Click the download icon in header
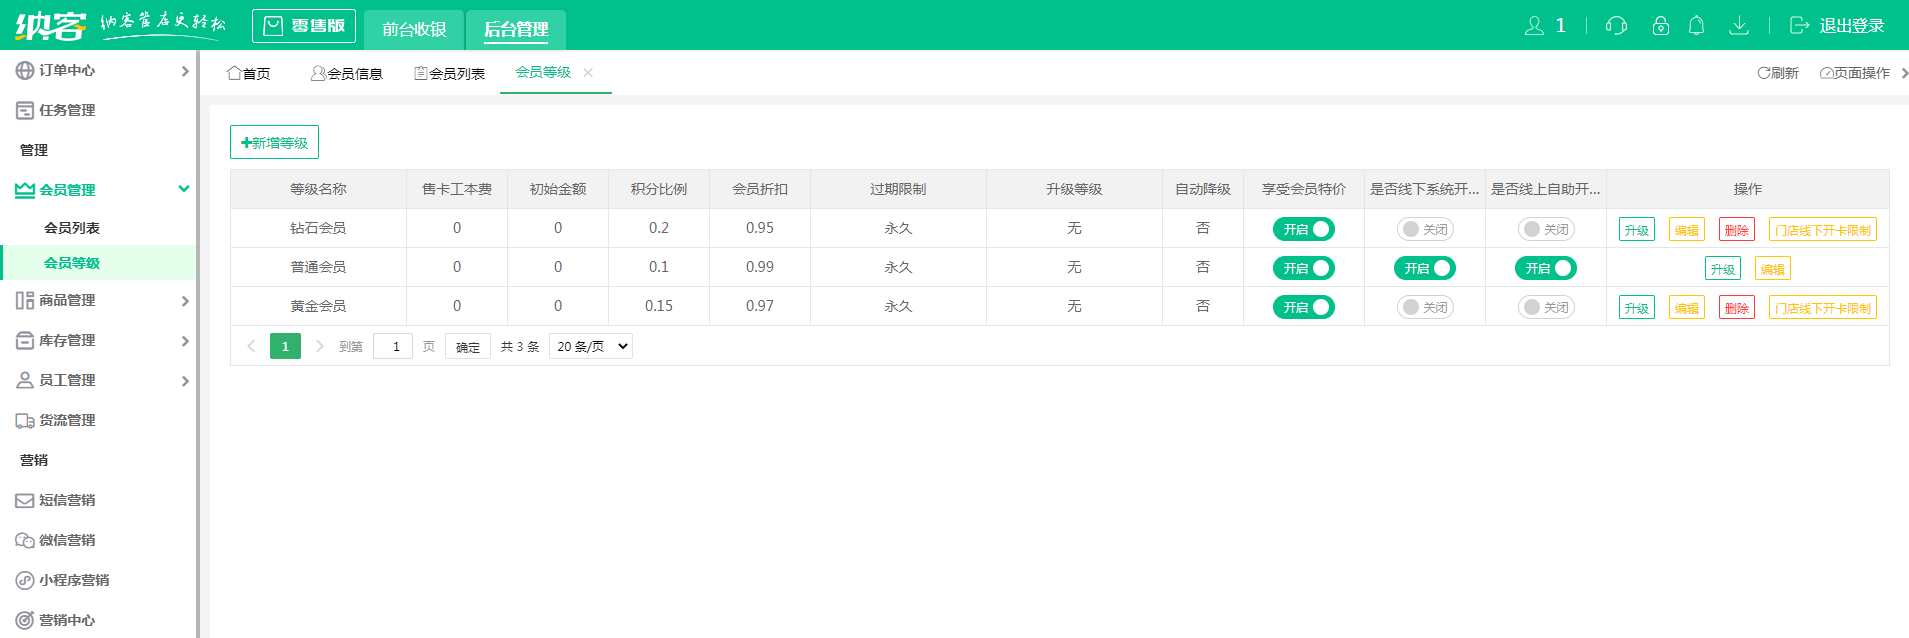This screenshot has width=1909, height=638. pyautogui.click(x=1739, y=26)
